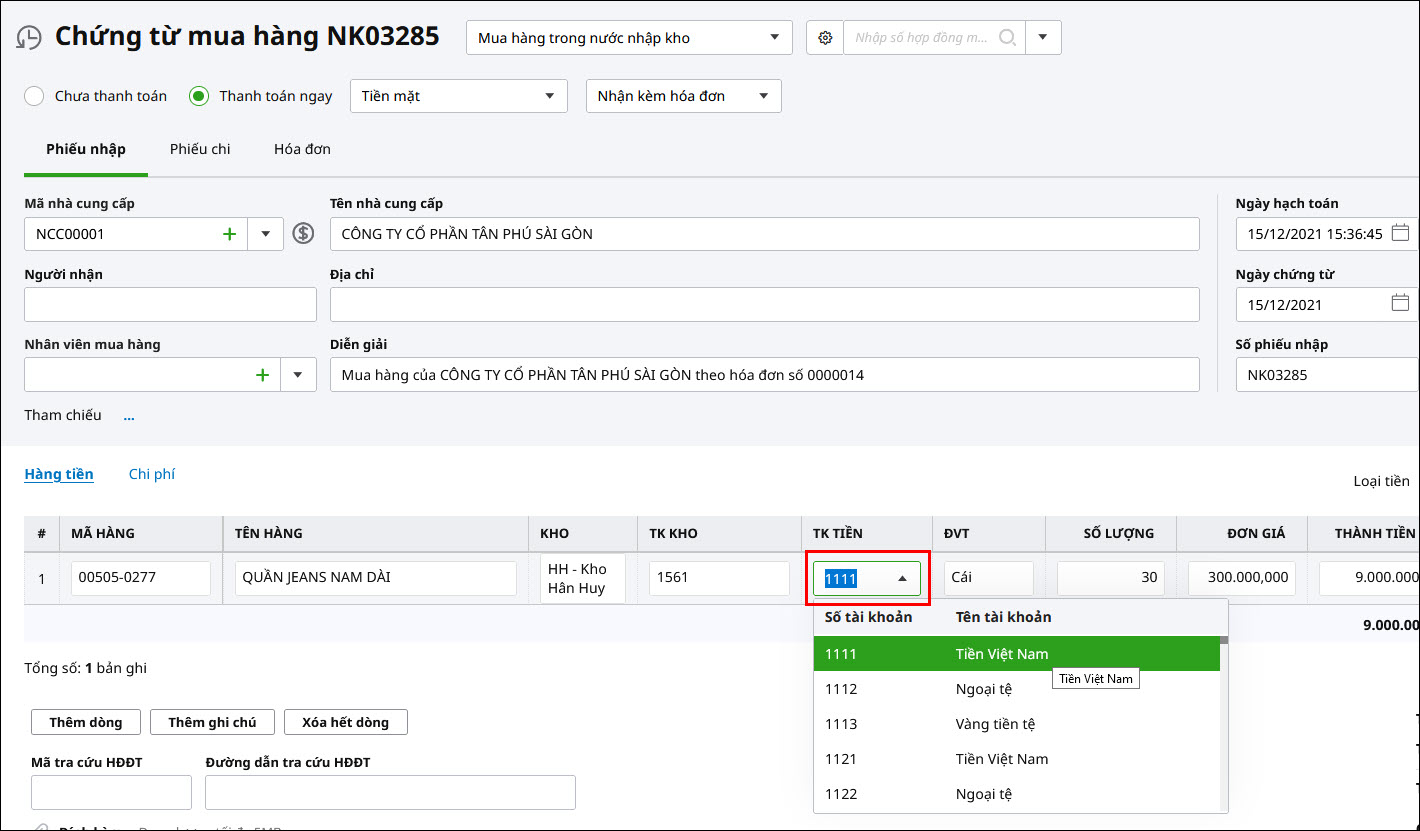Click the history clock icon beside title
Screen dimensions: 1420x831
click(x=29, y=38)
